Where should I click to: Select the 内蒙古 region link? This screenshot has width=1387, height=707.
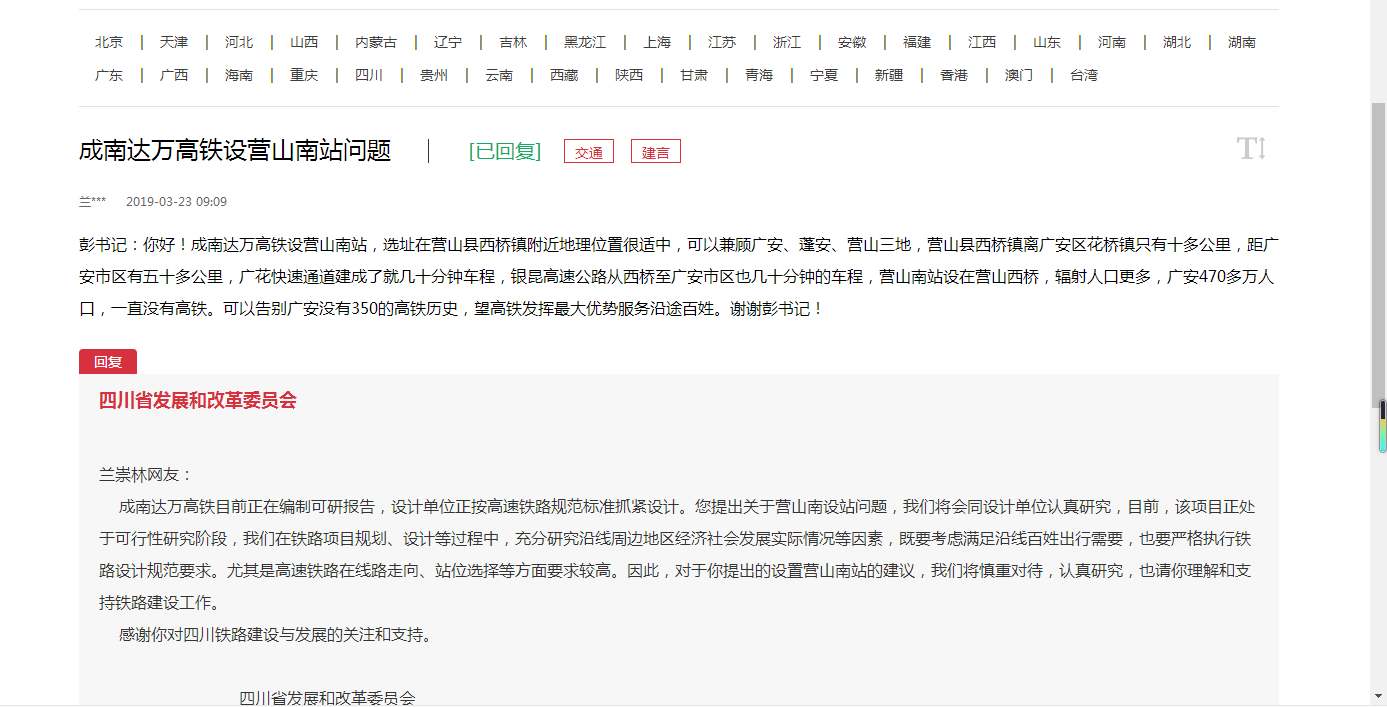click(376, 42)
